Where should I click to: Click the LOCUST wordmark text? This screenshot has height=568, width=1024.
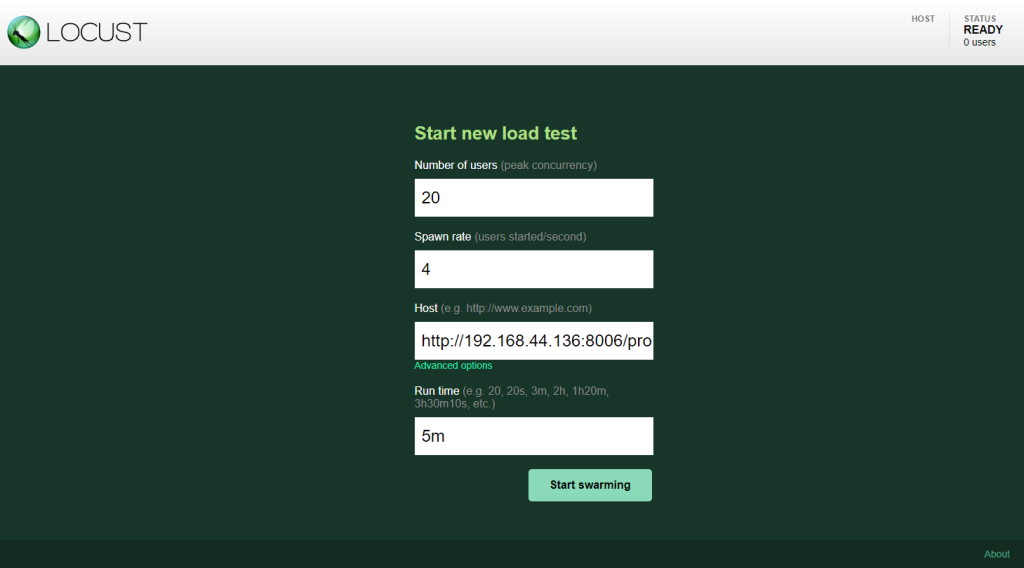click(x=97, y=33)
